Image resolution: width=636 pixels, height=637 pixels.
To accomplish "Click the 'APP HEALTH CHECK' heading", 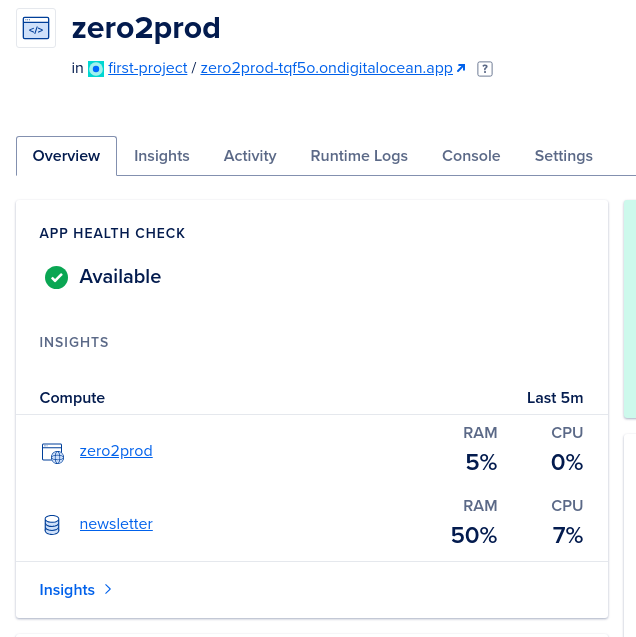I will point(112,233).
